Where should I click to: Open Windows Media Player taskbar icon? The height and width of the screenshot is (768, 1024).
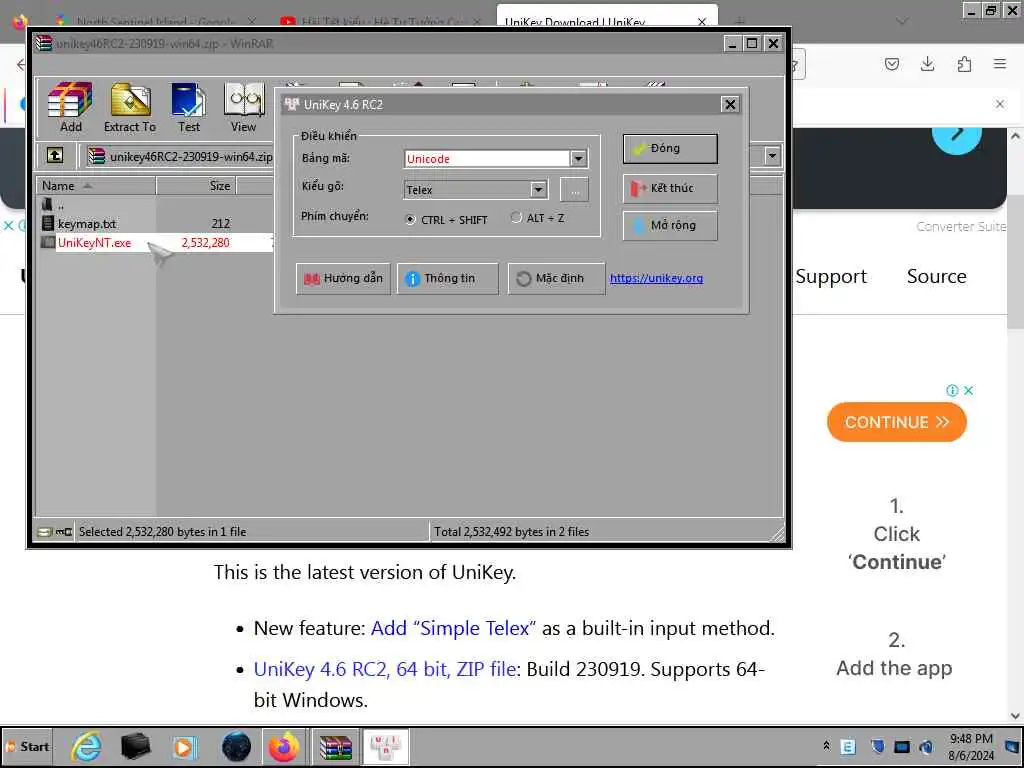[x=184, y=747]
